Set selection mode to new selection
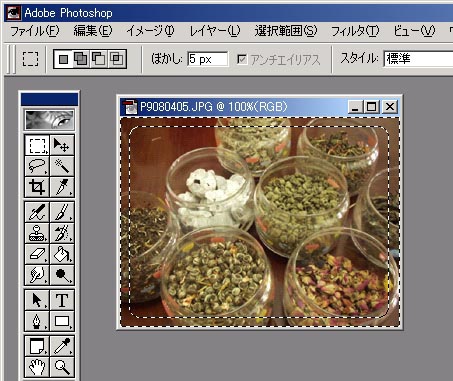Viewport: 453px width, 381px height. pyautogui.click(x=64, y=59)
